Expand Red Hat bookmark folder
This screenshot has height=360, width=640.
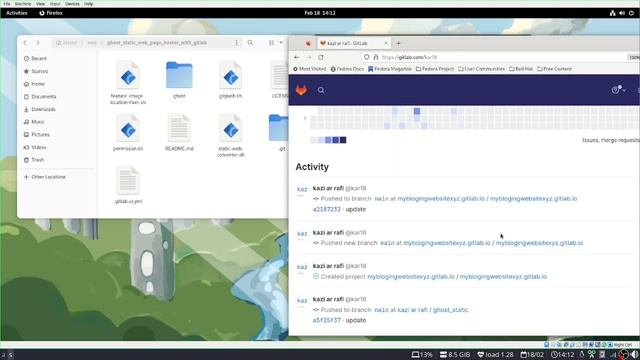point(521,69)
